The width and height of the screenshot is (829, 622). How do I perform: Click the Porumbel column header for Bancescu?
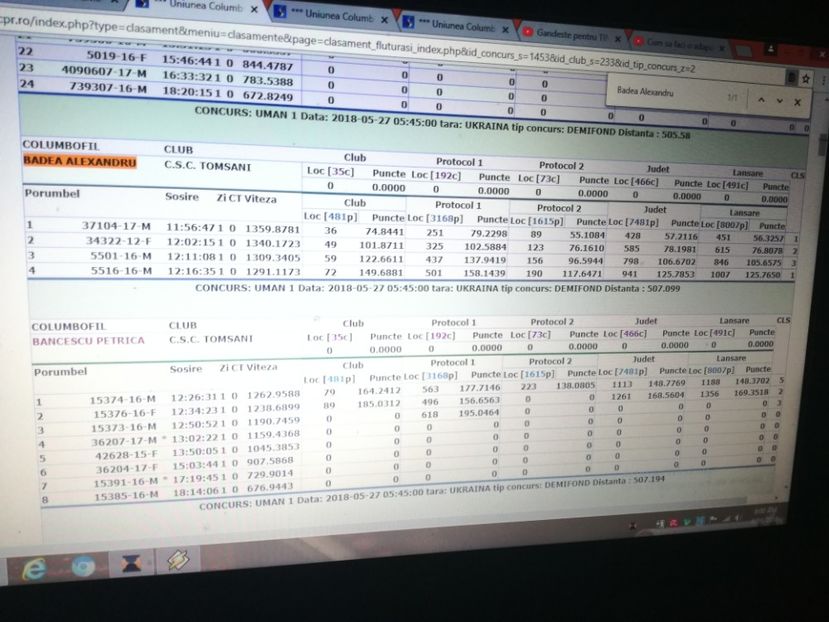point(63,370)
